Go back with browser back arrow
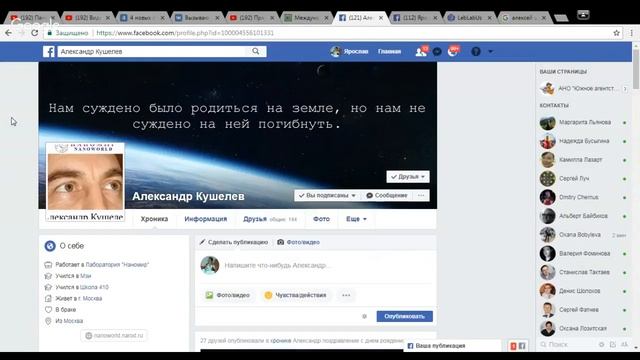 click(9, 33)
